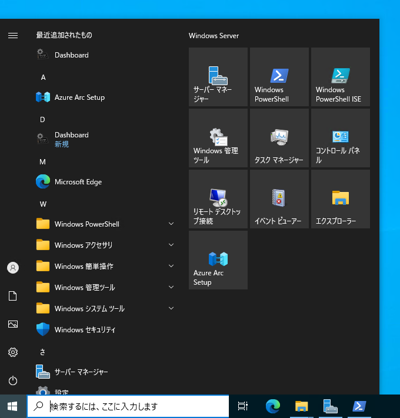Click the letter W group header
400x418 pixels.
(43, 204)
